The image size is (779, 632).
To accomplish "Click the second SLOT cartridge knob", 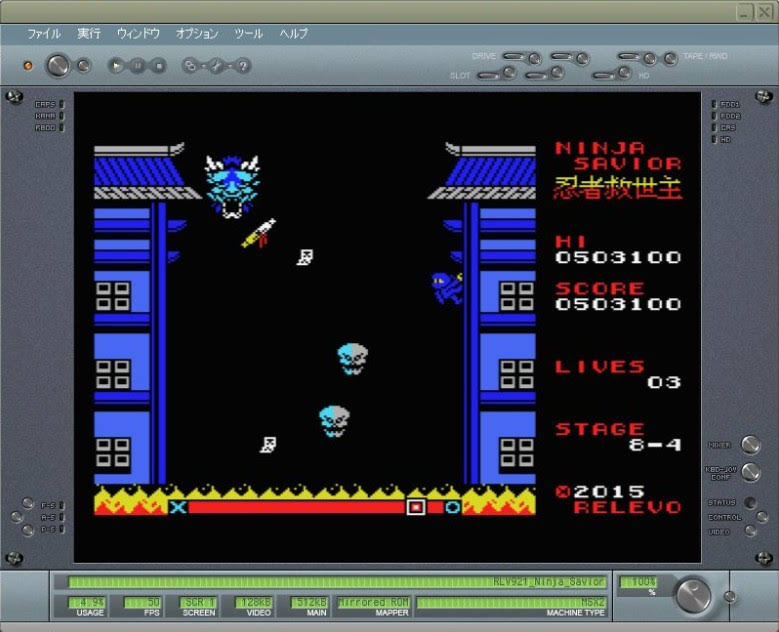I will [557, 73].
